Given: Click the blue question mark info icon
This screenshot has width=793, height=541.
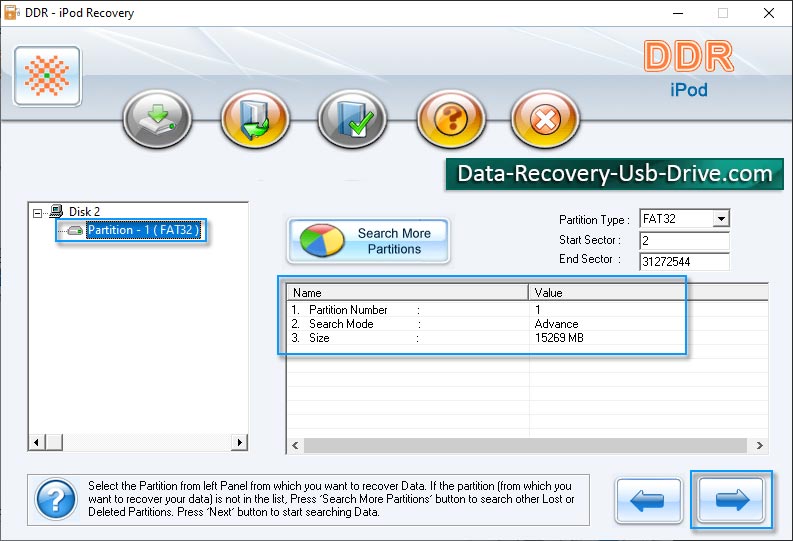Looking at the screenshot, I should click(x=56, y=500).
